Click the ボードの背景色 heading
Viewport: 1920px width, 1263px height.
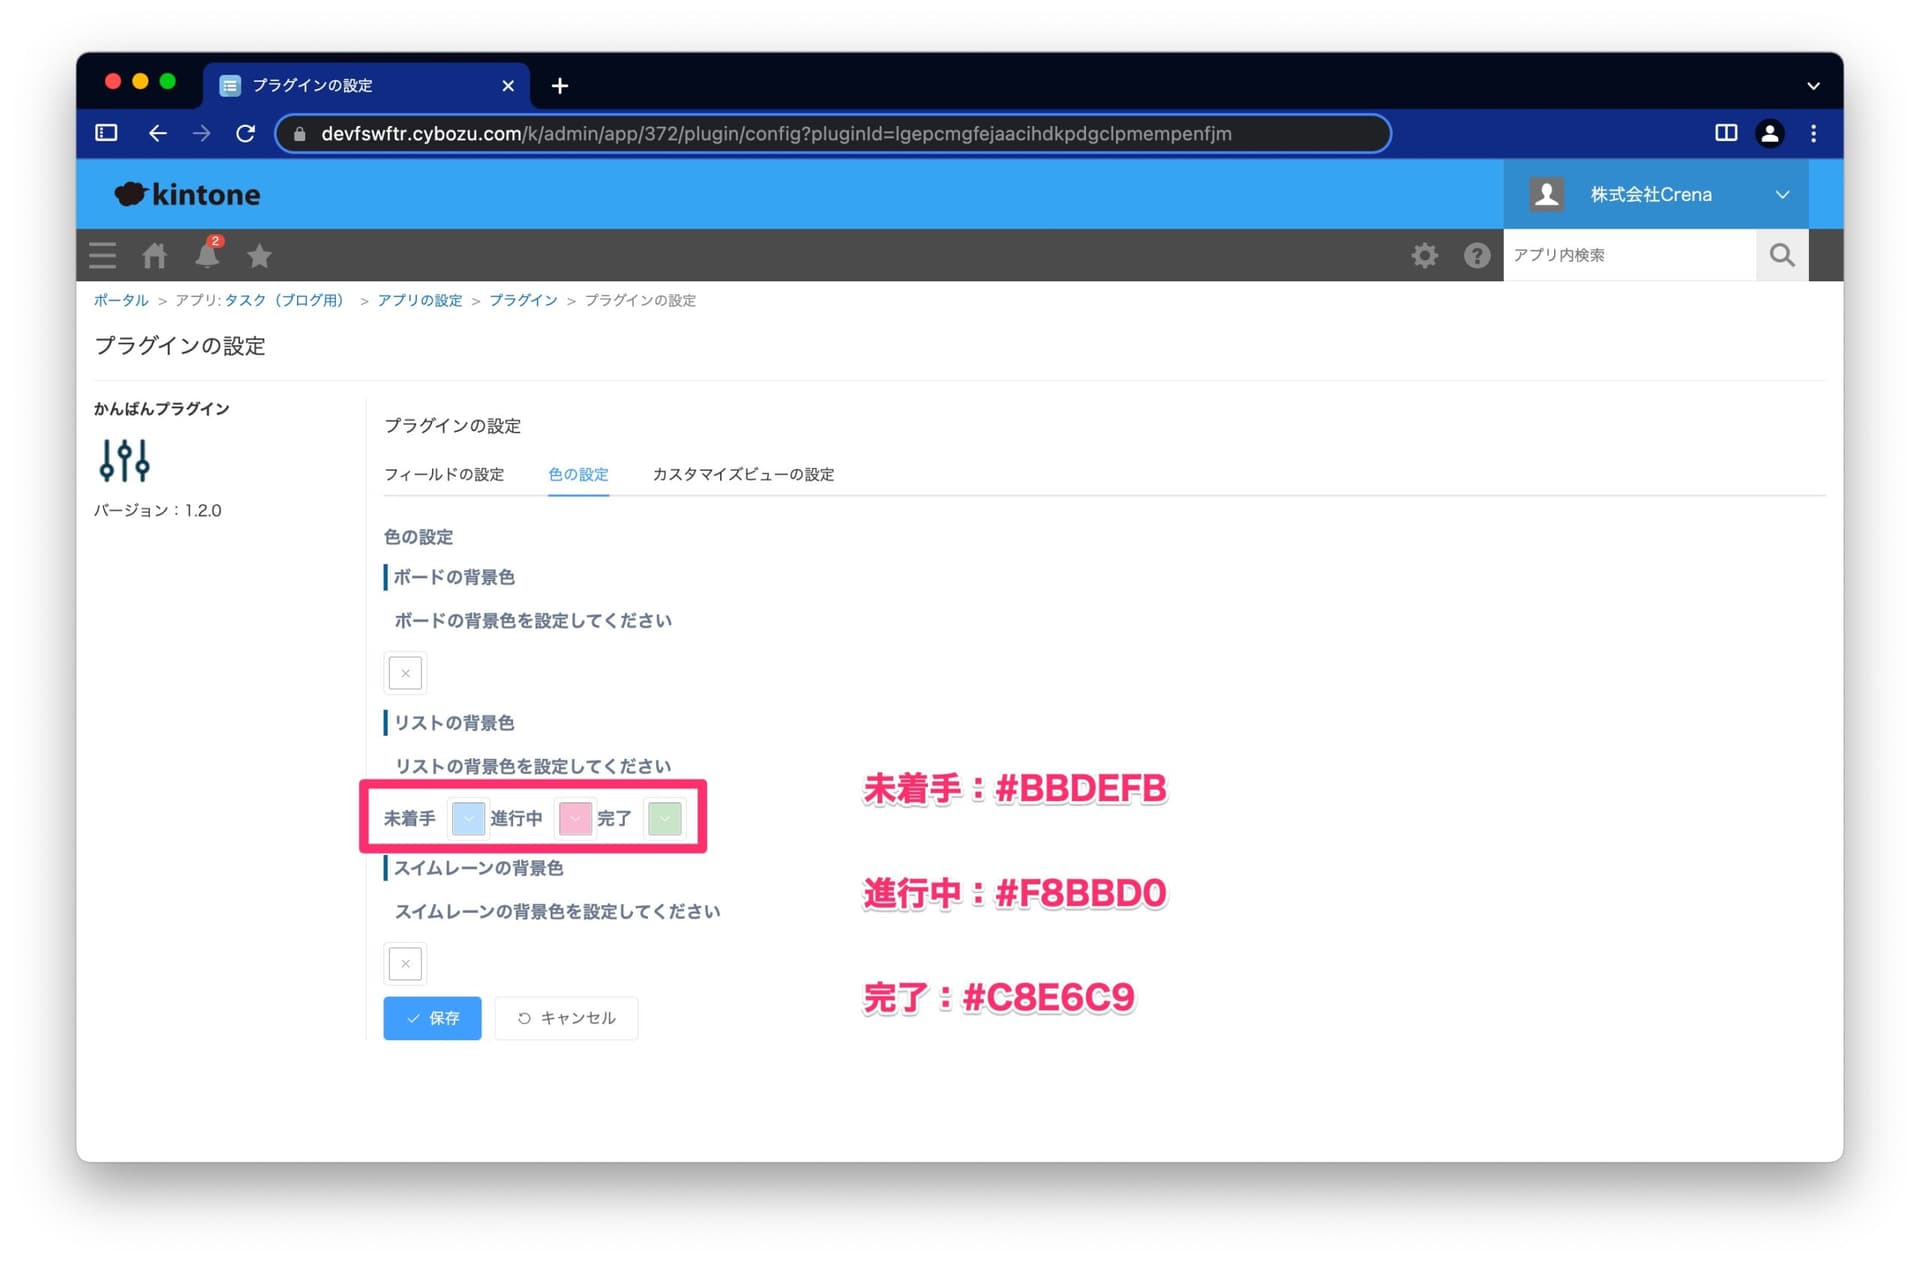pos(454,577)
